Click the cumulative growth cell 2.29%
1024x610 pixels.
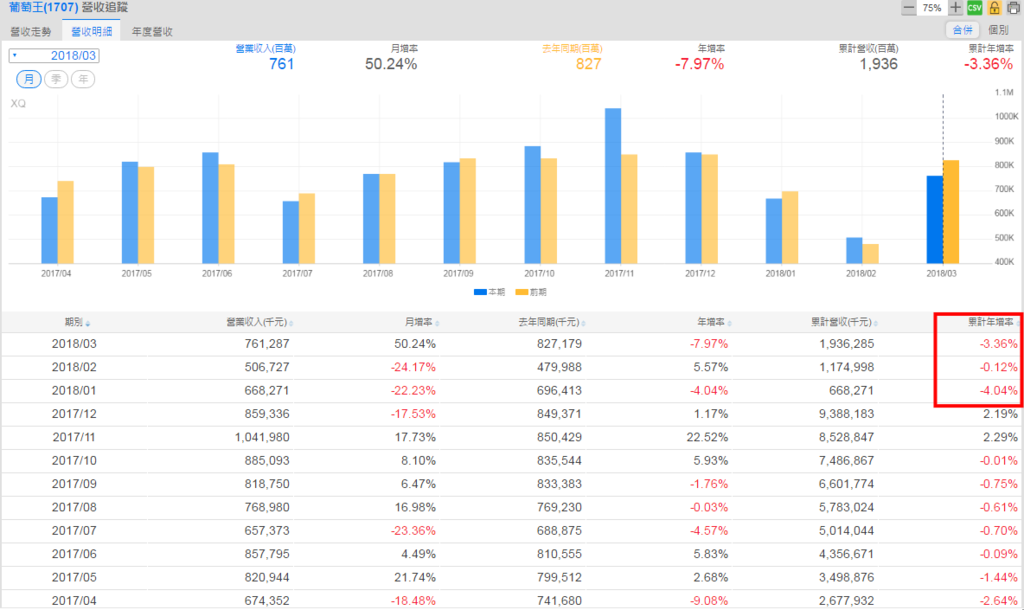point(1000,438)
